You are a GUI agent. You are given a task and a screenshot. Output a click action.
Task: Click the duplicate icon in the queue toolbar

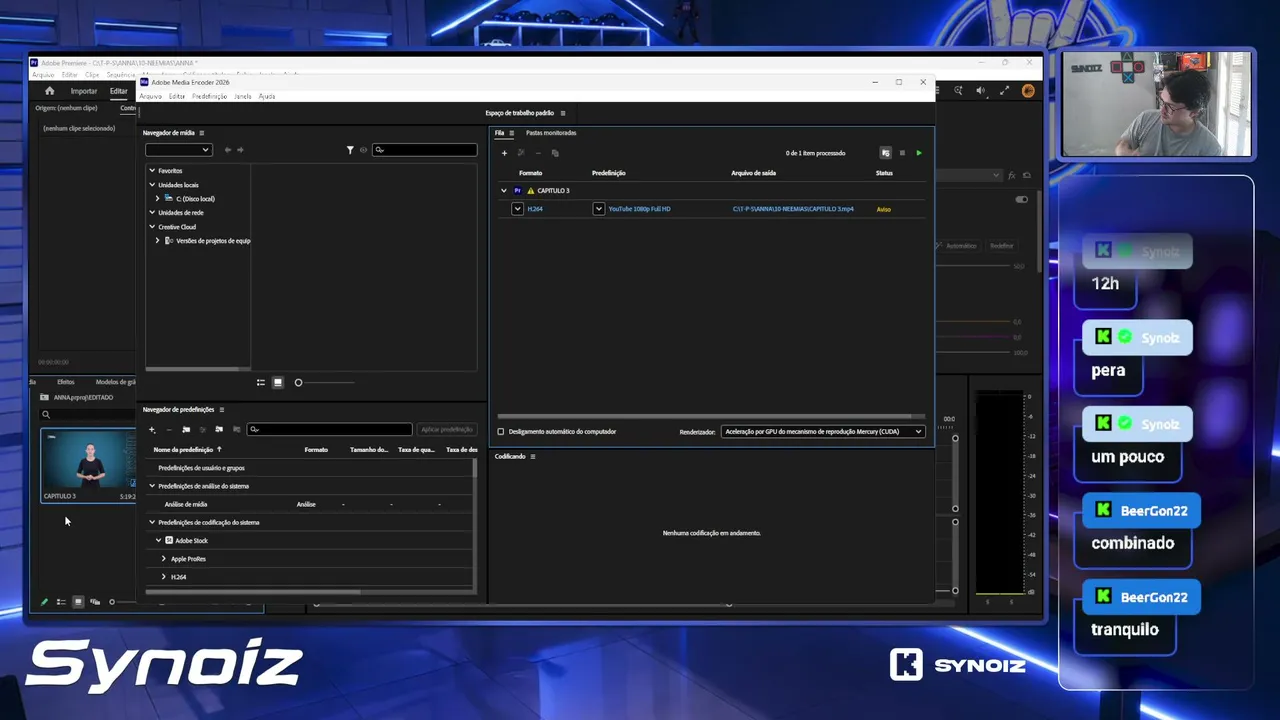pos(555,153)
